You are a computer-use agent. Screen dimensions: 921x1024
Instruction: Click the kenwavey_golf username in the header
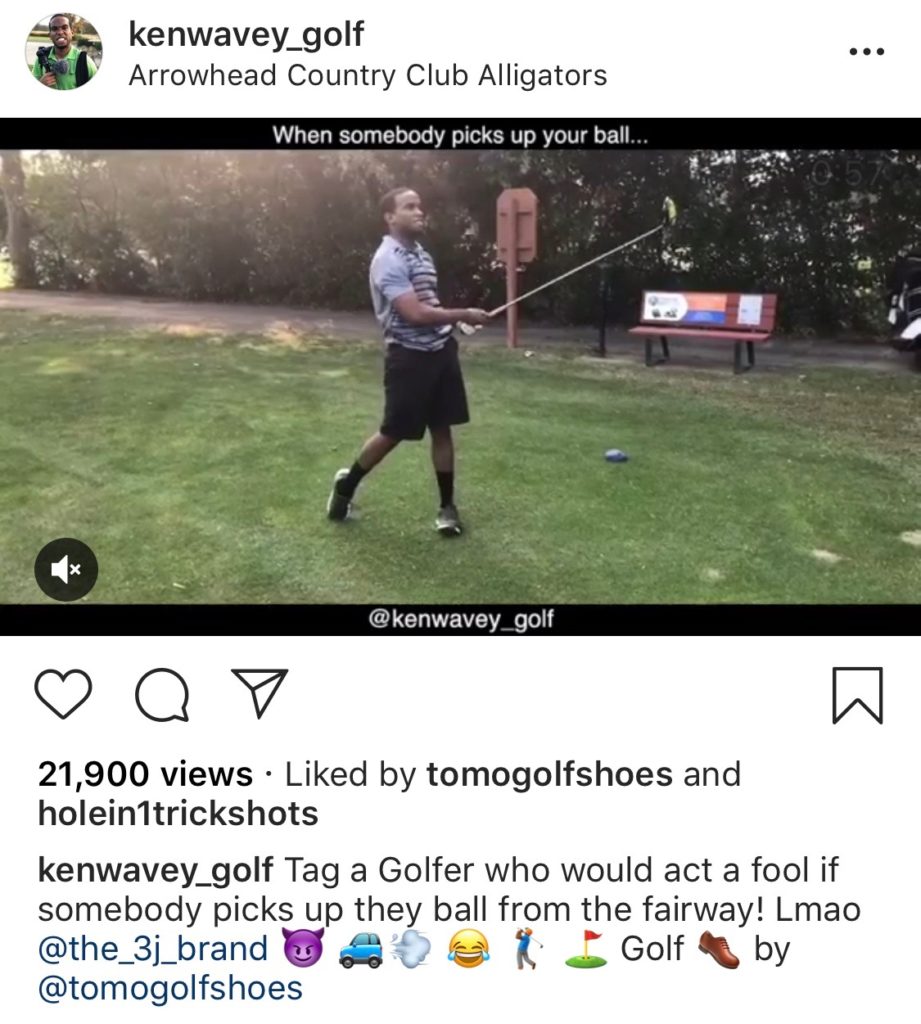(x=246, y=33)
